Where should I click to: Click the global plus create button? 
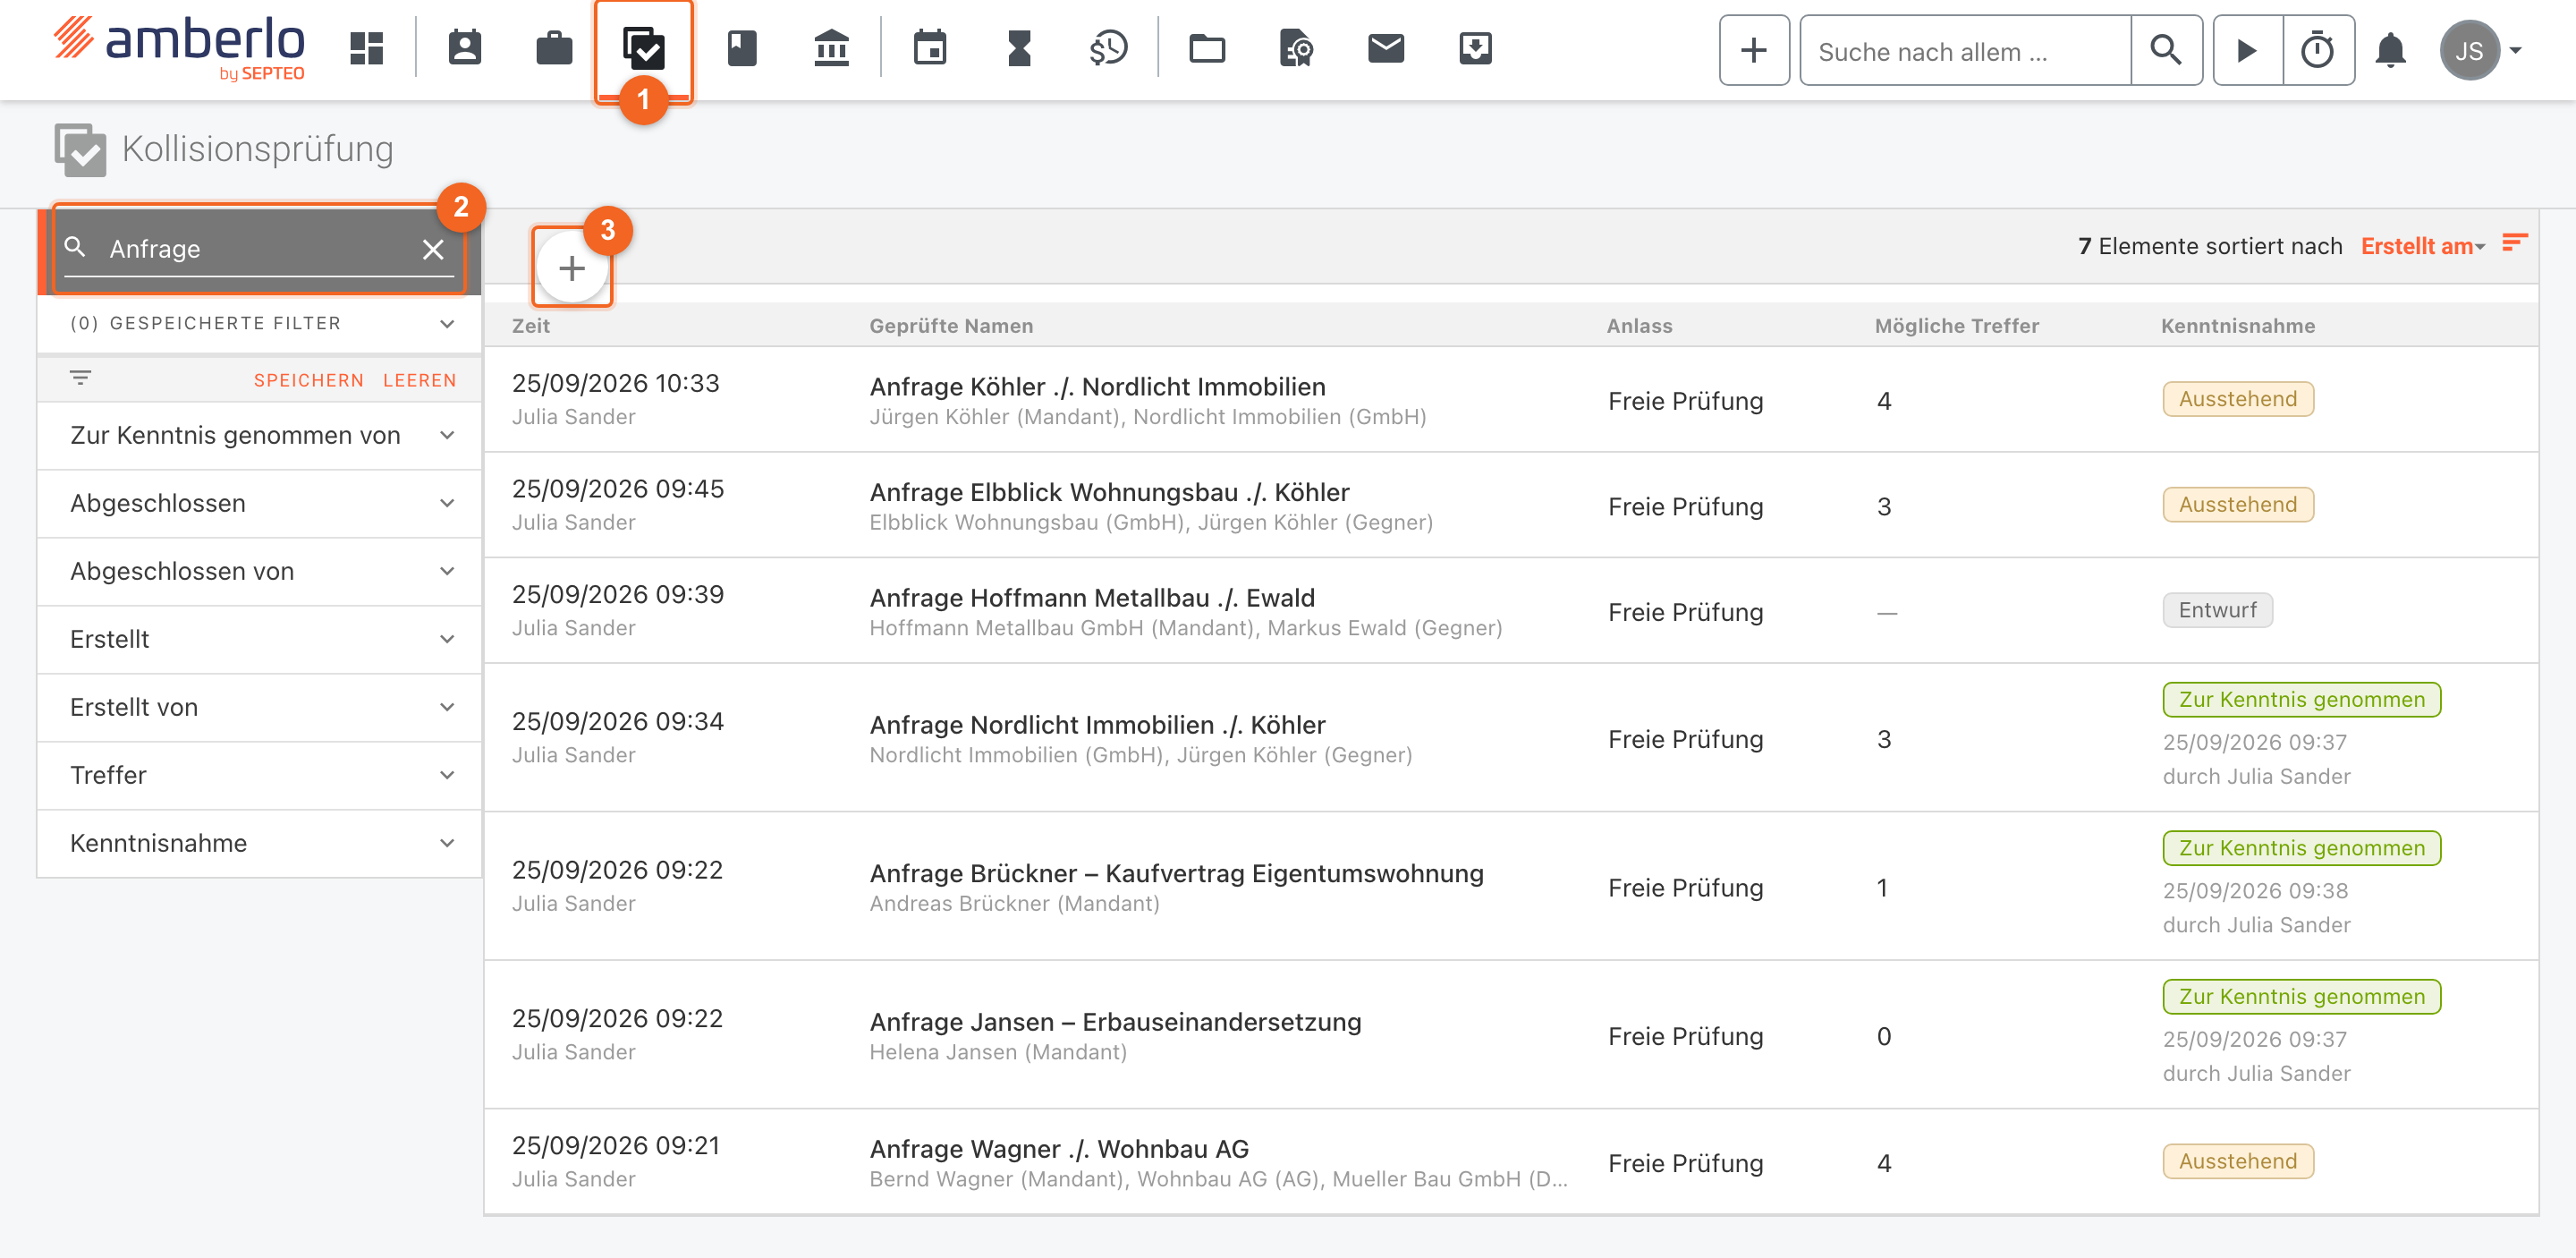[1754, 50]
